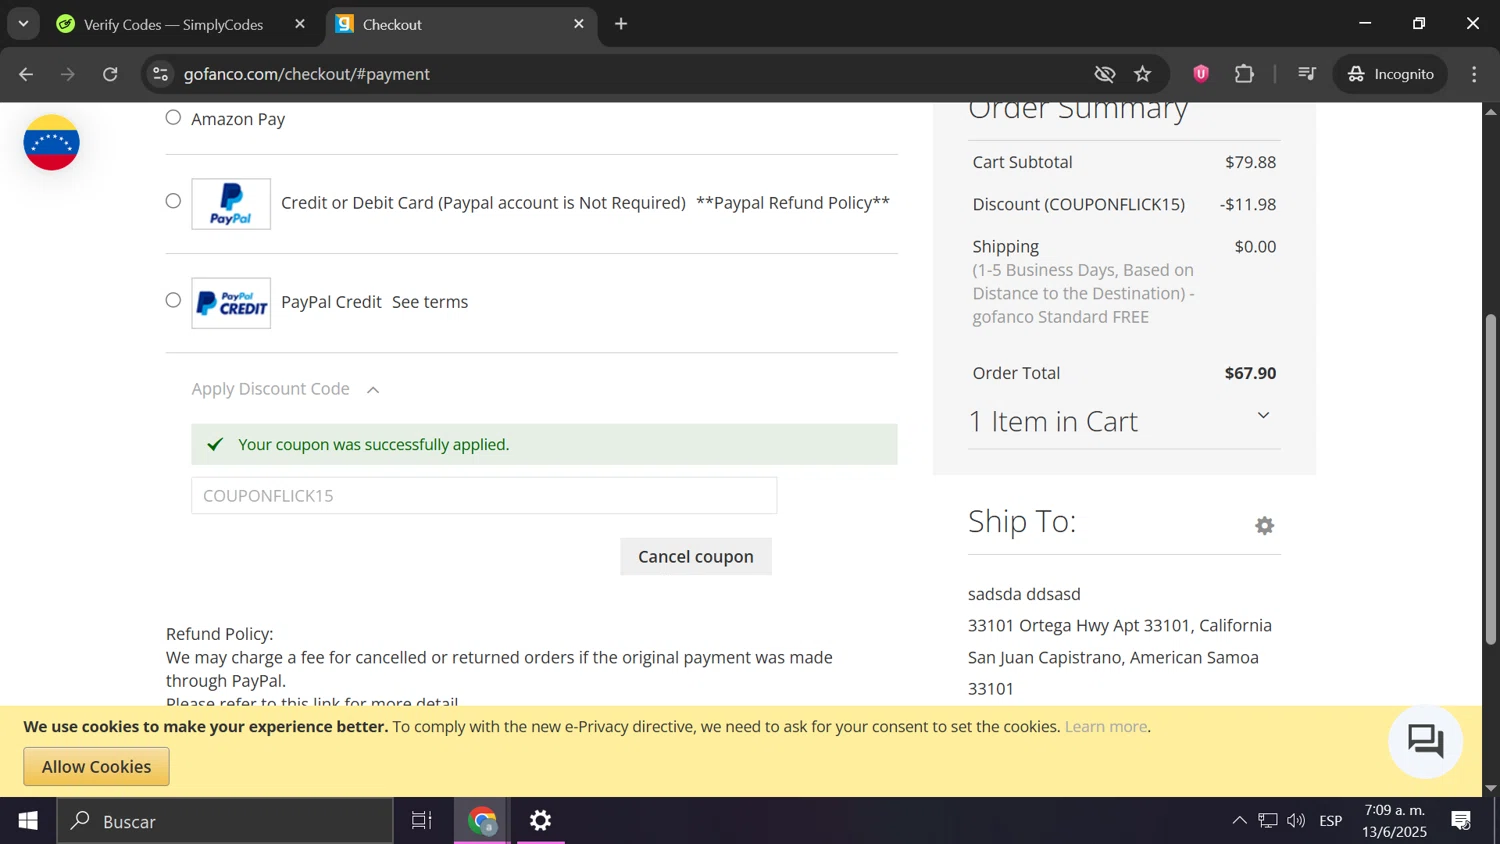Click the Incognito indicator button
Image resolution: width=1500 pixels, height=844 pixels.
point(1390,74)
